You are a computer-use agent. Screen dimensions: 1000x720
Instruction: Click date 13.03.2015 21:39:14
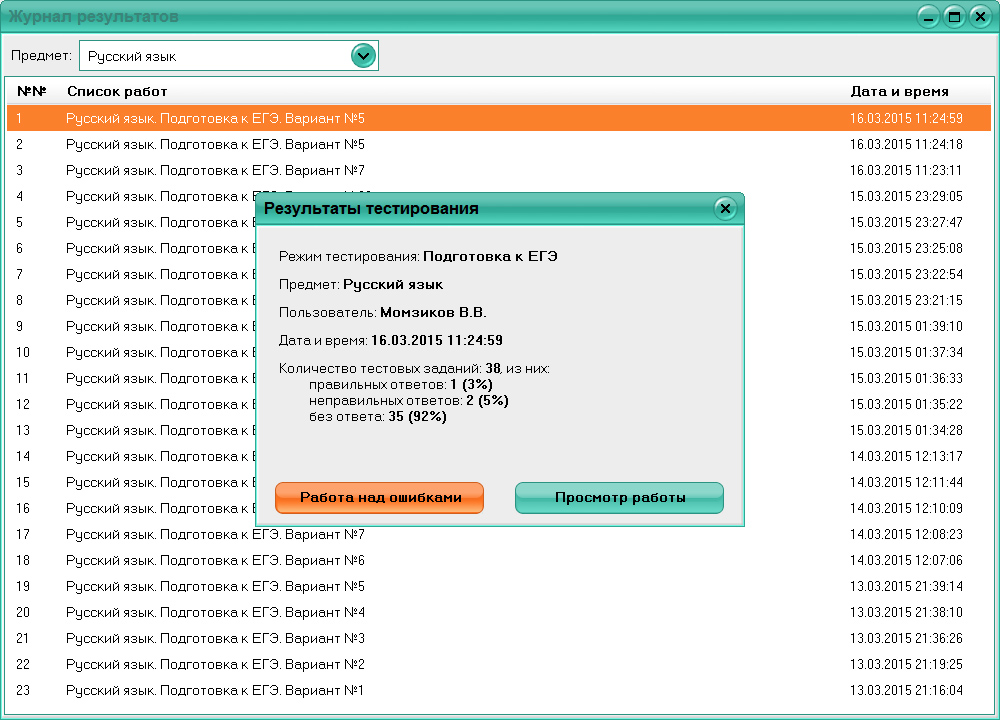pos(906,586)
